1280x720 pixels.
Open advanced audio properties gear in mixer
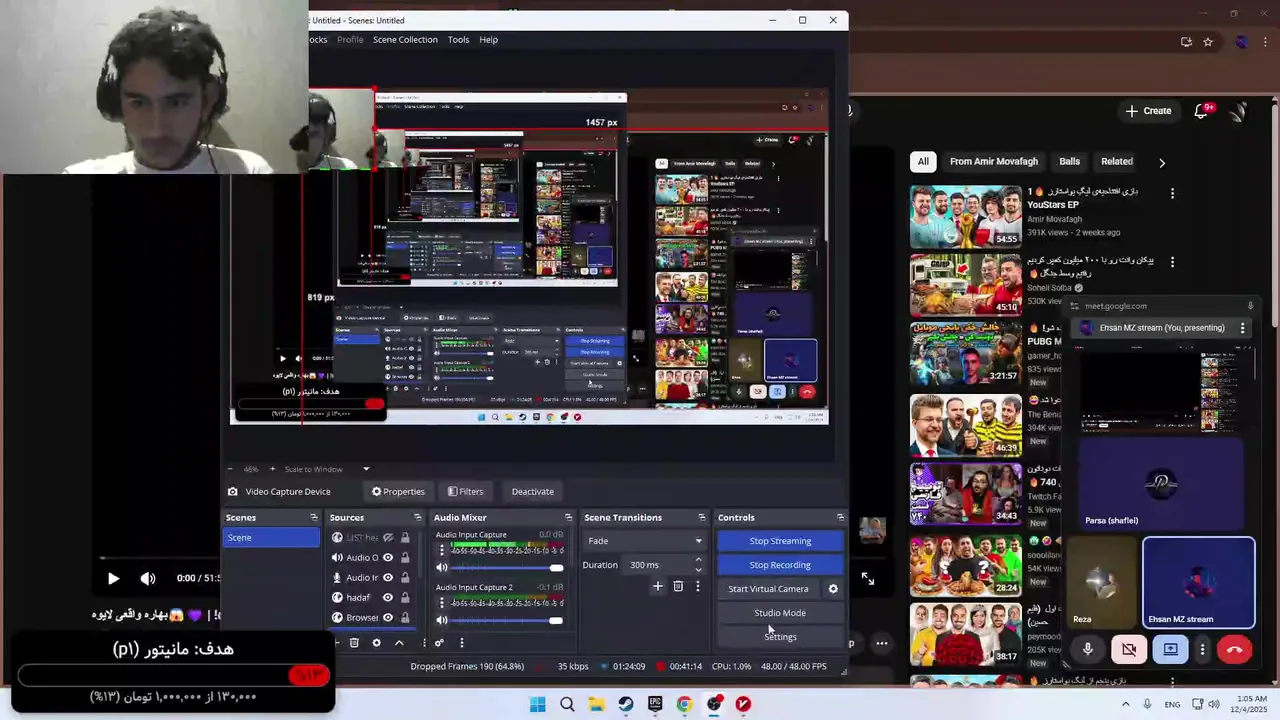pos(439,643)
